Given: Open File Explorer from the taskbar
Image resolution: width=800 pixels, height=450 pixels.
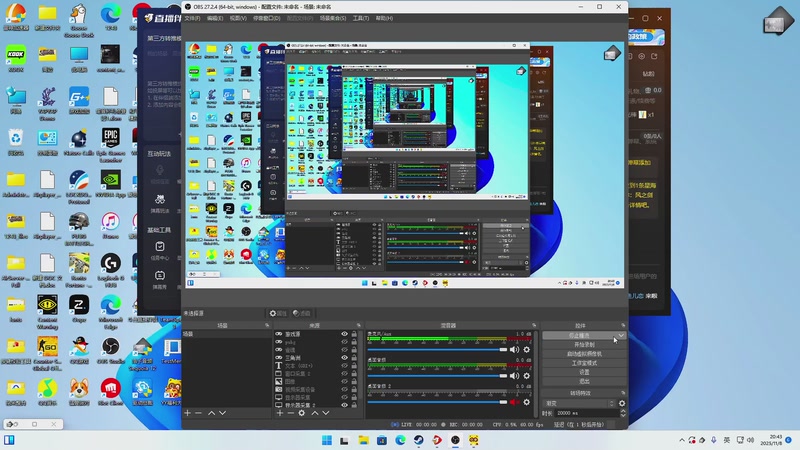Looking at the screenshot, I should pyautogui.click(x=363, y=440).
